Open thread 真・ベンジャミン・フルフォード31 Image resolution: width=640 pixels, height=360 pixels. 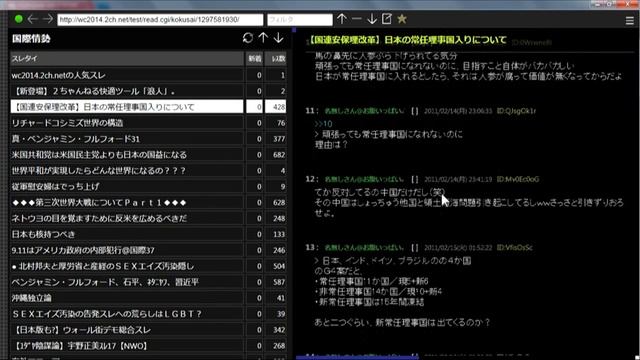pyautogui.click(x=127, y=139)
